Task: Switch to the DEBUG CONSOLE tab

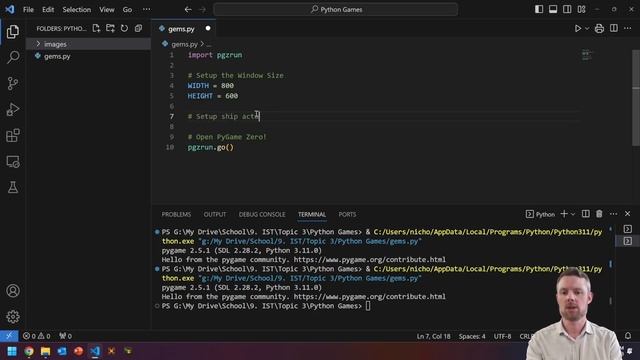Action: 262,214
